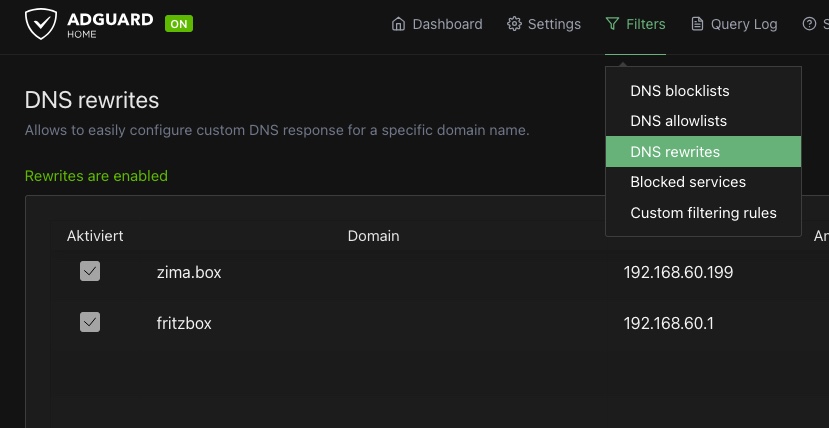Click the green ON status badge
The height and width of the screenshot is (428, 829).
pos(179,24)
